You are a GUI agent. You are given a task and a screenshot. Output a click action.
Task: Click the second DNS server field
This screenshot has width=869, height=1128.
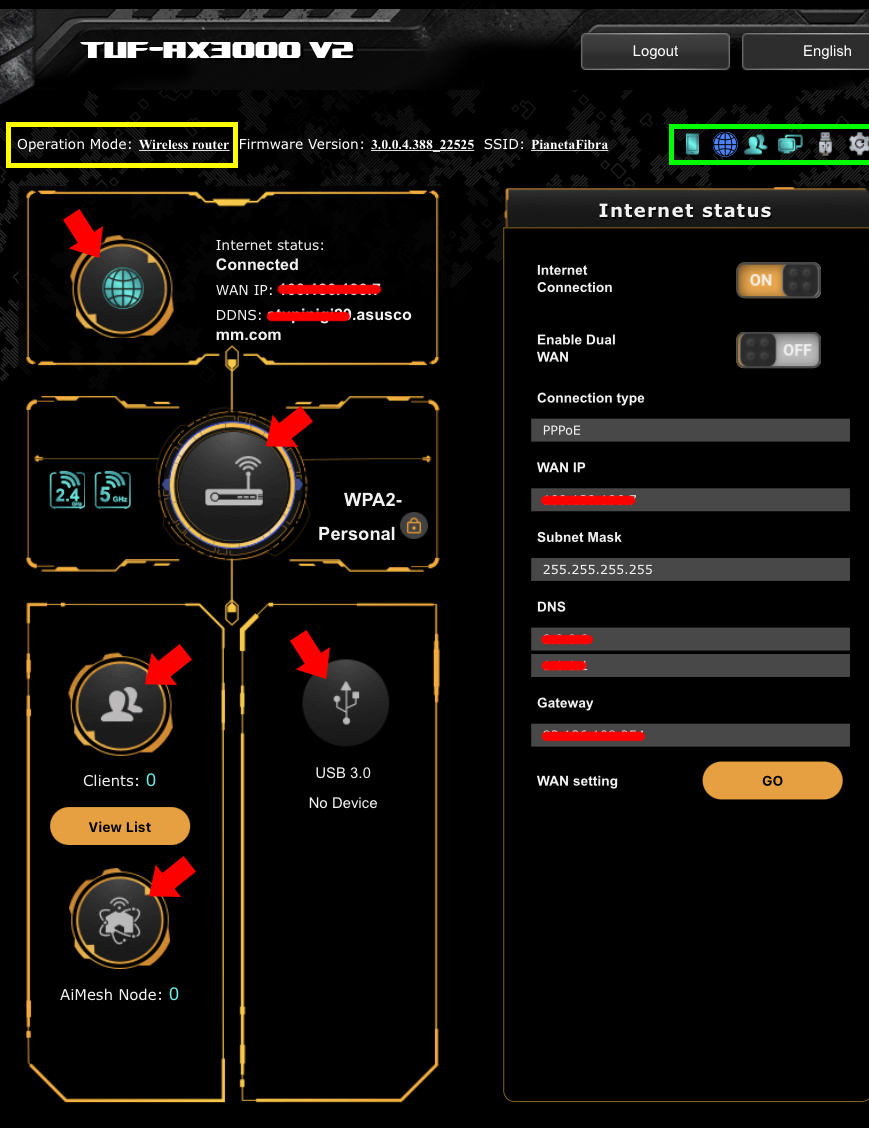pos(691,665)
